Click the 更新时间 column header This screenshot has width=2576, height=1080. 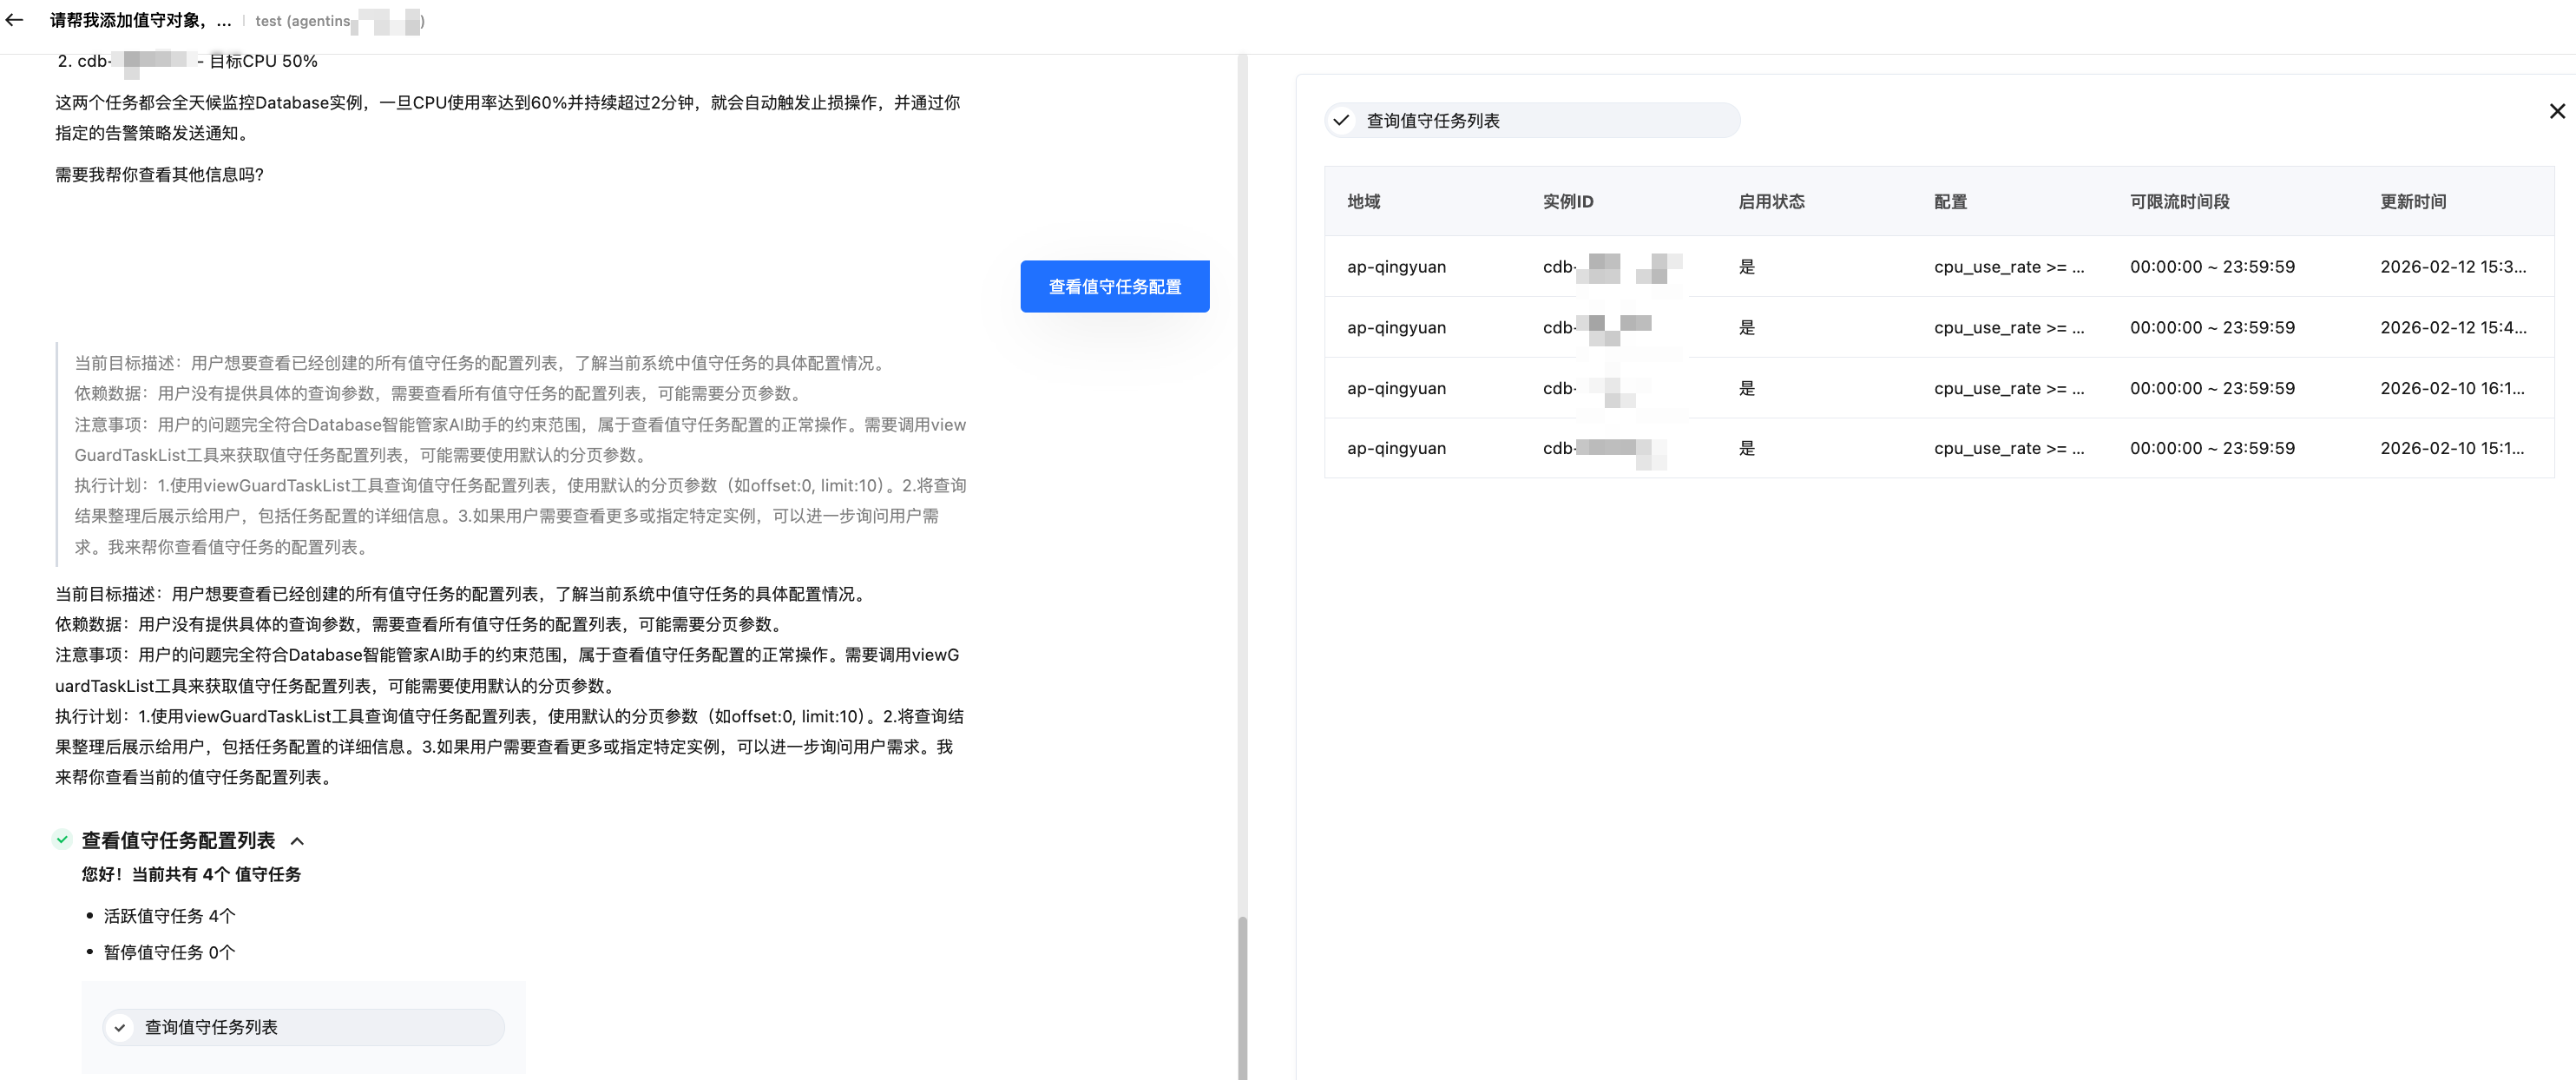[2412, 201]
